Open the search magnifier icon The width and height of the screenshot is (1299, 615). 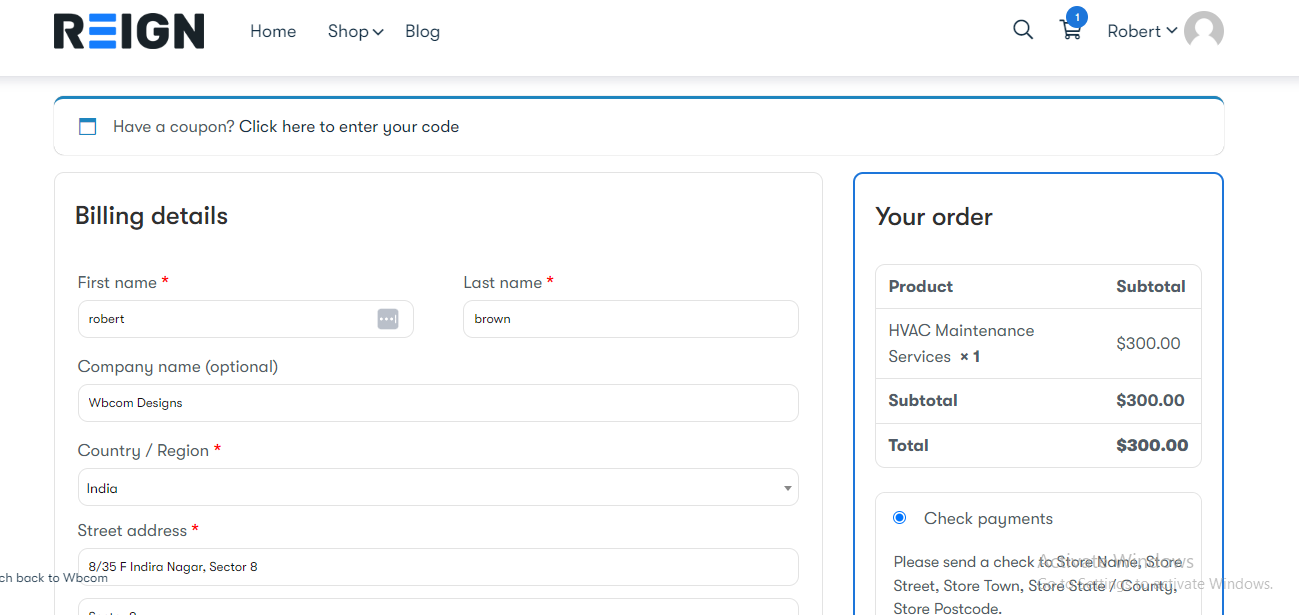pos(1022,30)
